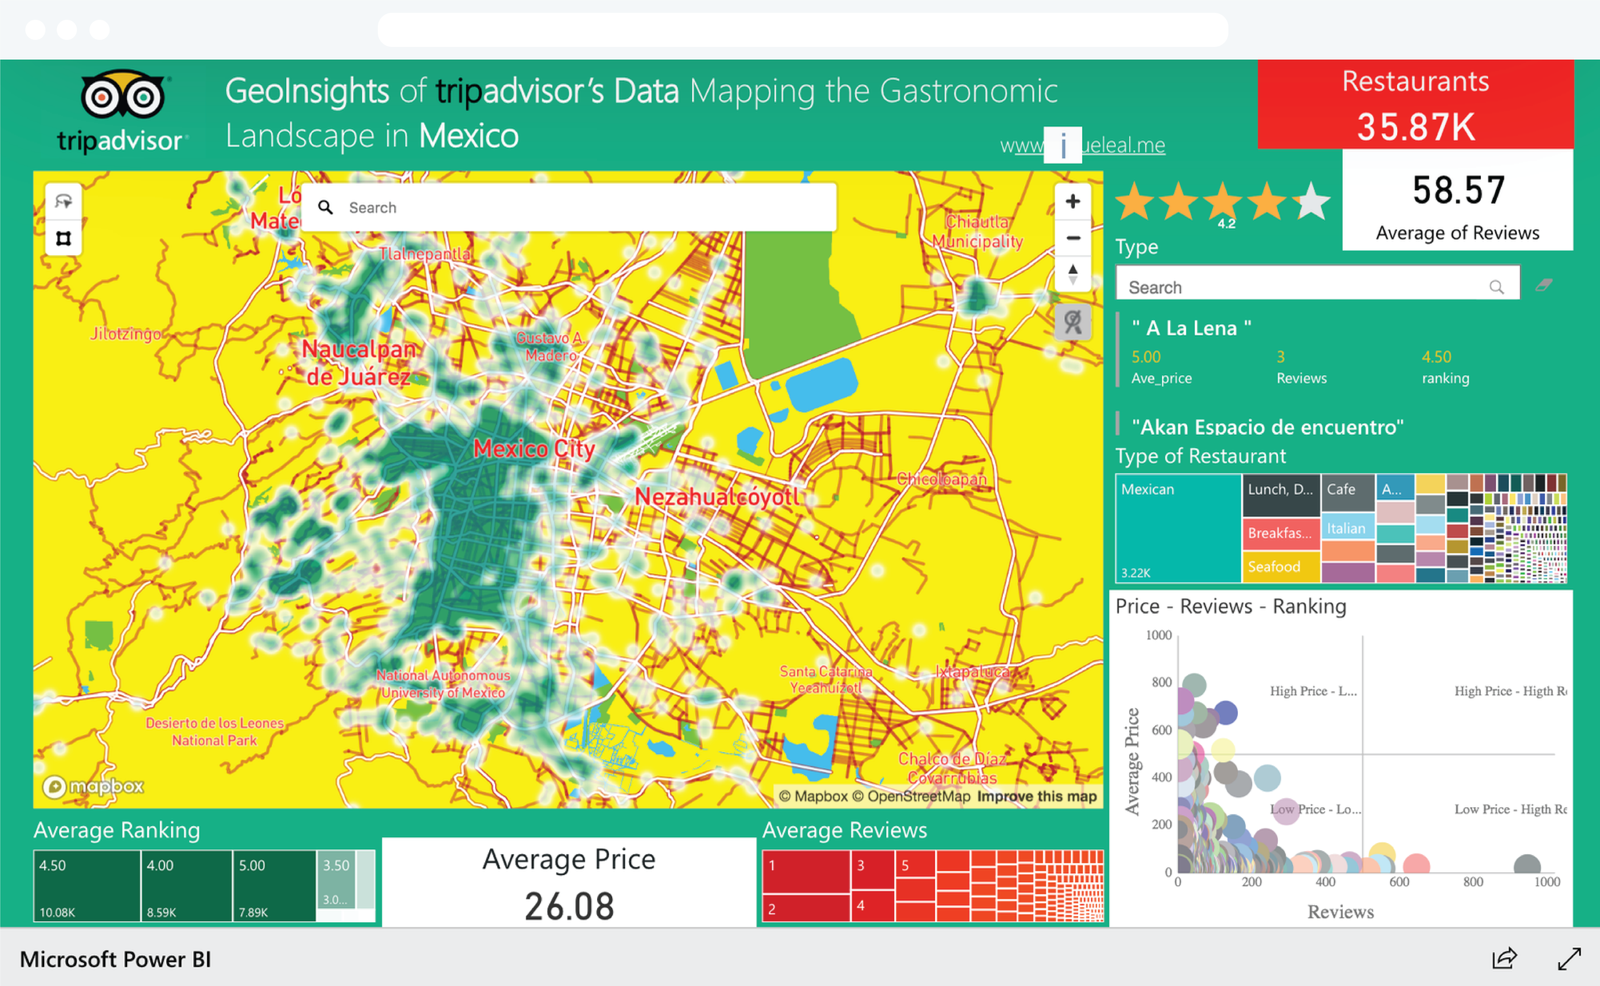Zoom out on the map
1600x986 pixels.
(x=1072, y=238)
